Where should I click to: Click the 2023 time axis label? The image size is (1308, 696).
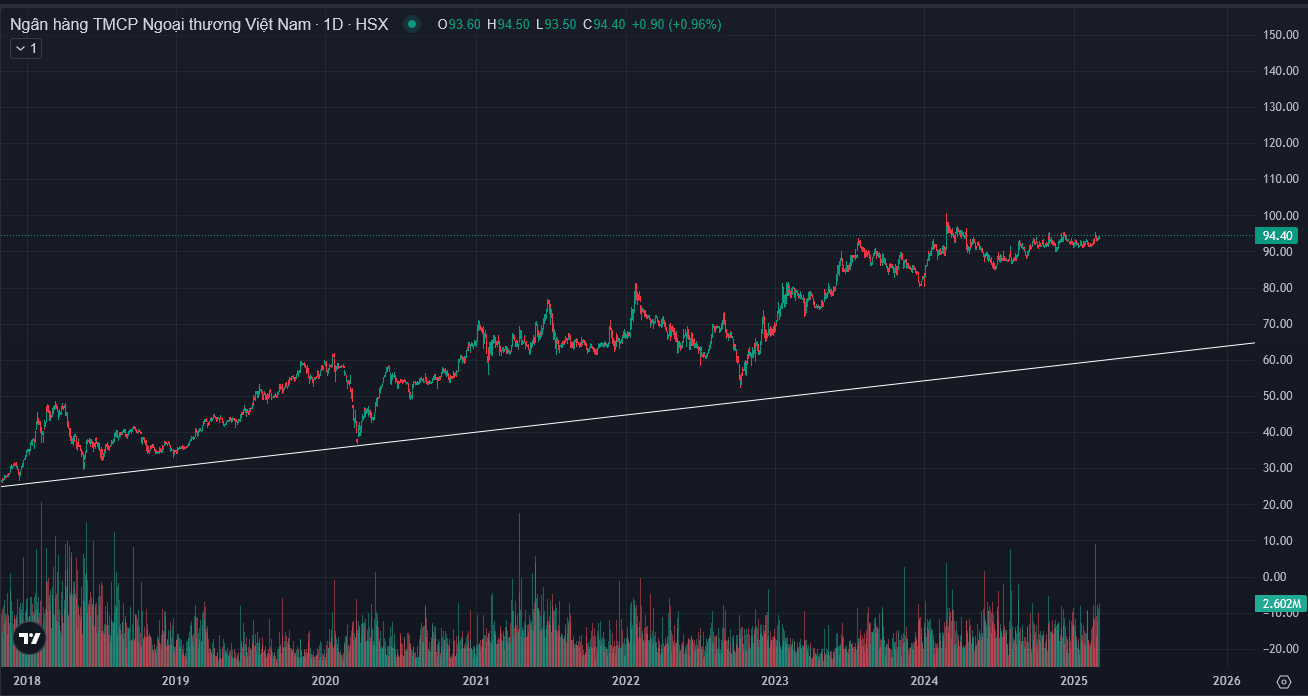pyautogui.click(x=775, y=681)
